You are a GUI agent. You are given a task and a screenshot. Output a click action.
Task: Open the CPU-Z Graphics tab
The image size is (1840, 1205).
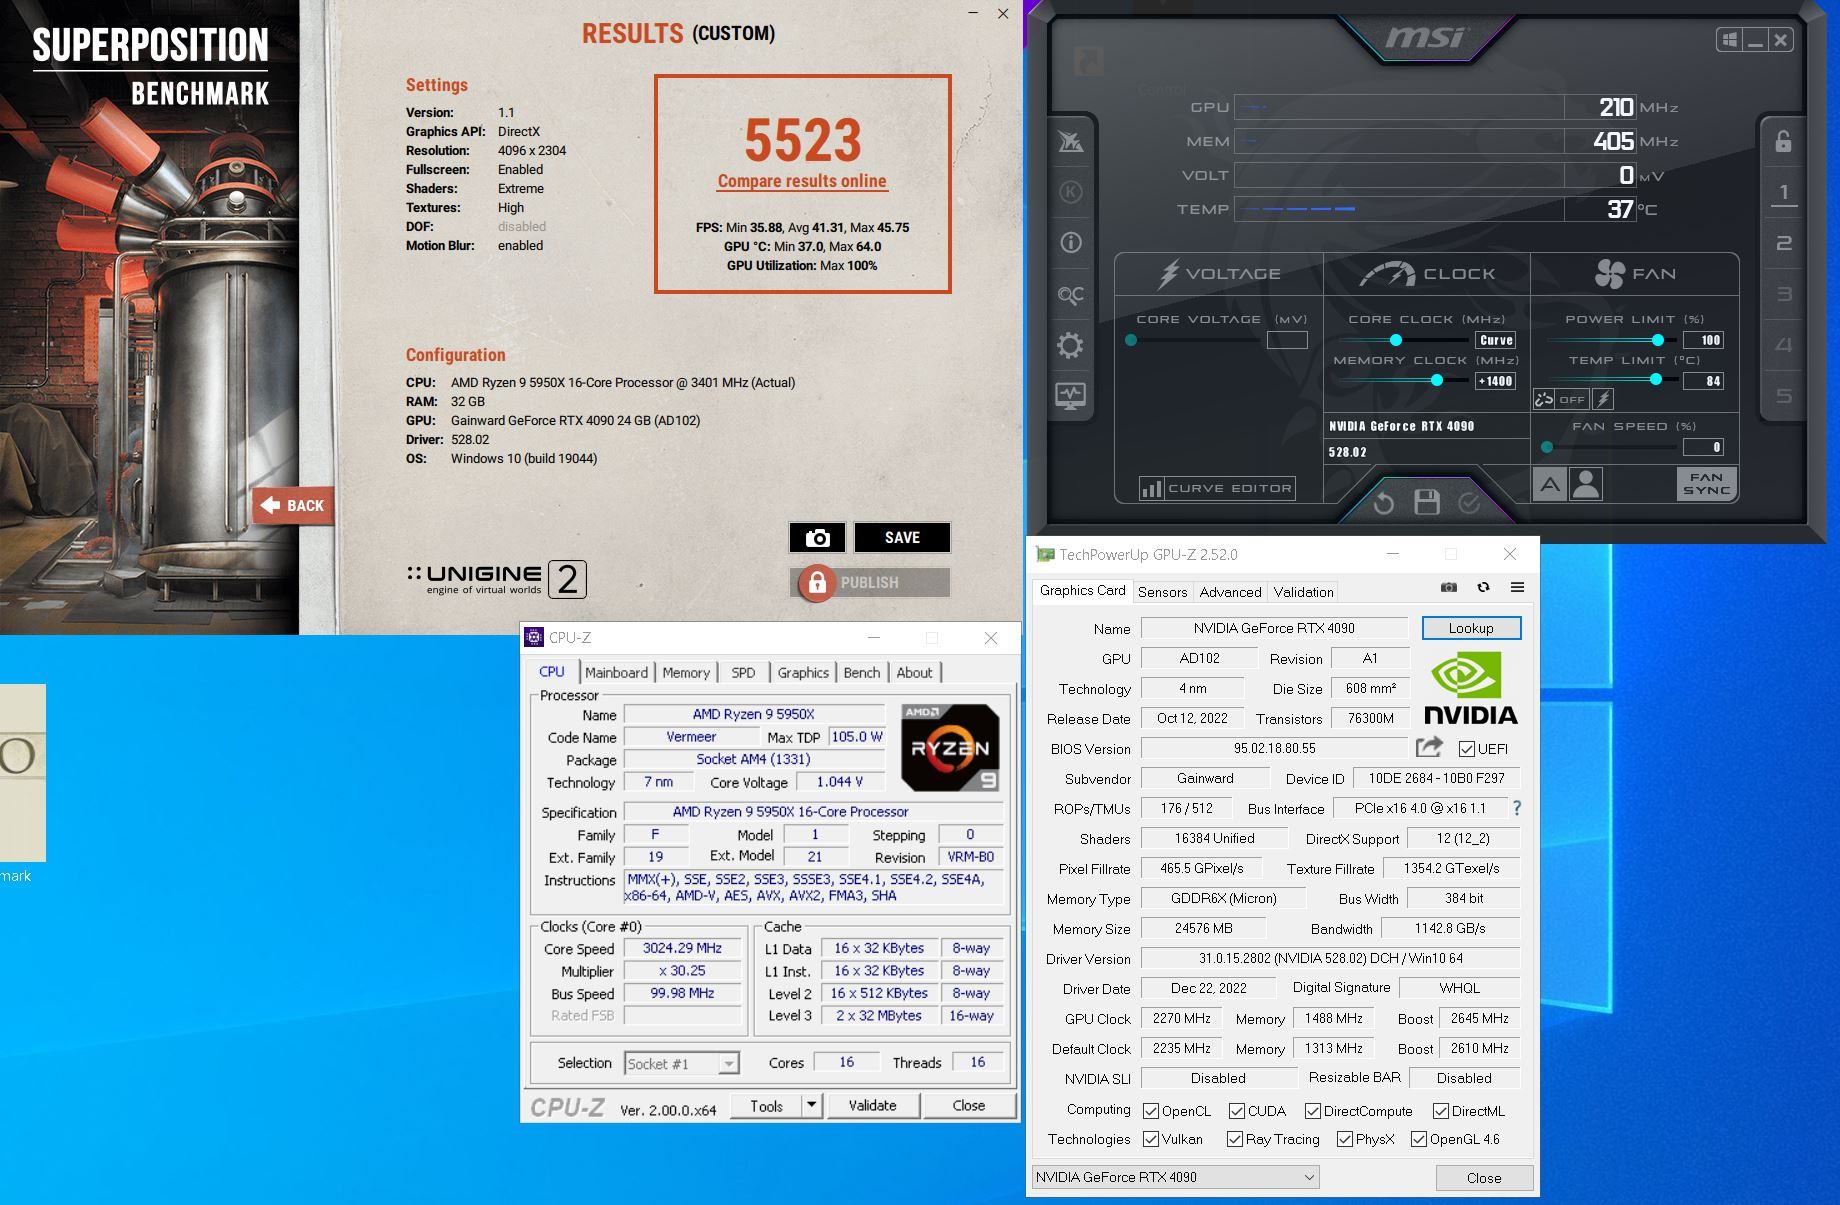[803, 672]
